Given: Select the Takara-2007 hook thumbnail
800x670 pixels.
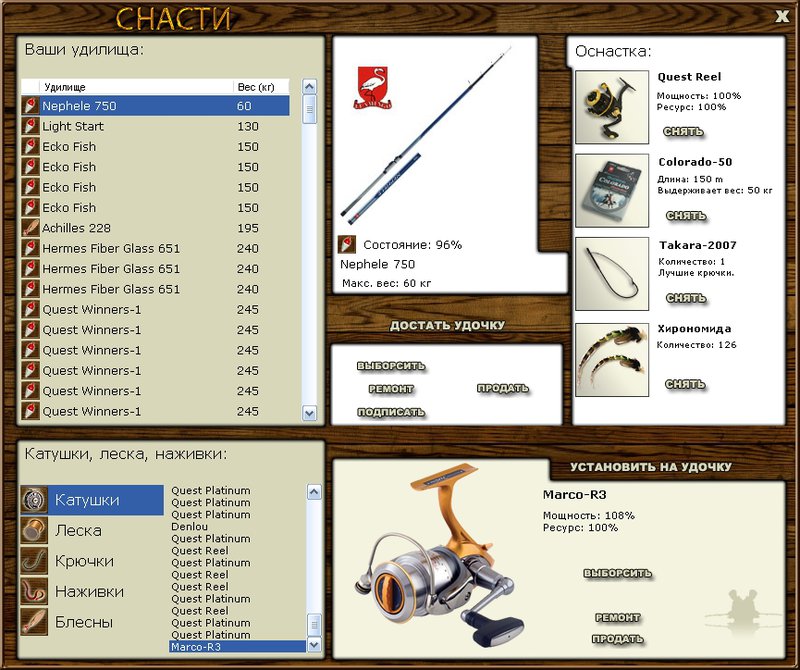Looking at the screenshot, I should pyautogui.click(x=612, y=274).
